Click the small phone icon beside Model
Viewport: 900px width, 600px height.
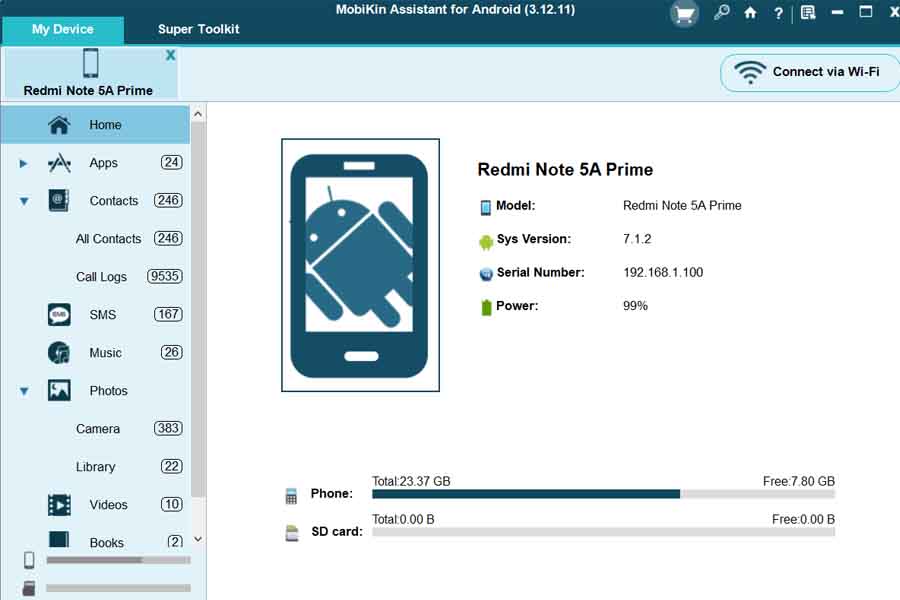point(486,207)
